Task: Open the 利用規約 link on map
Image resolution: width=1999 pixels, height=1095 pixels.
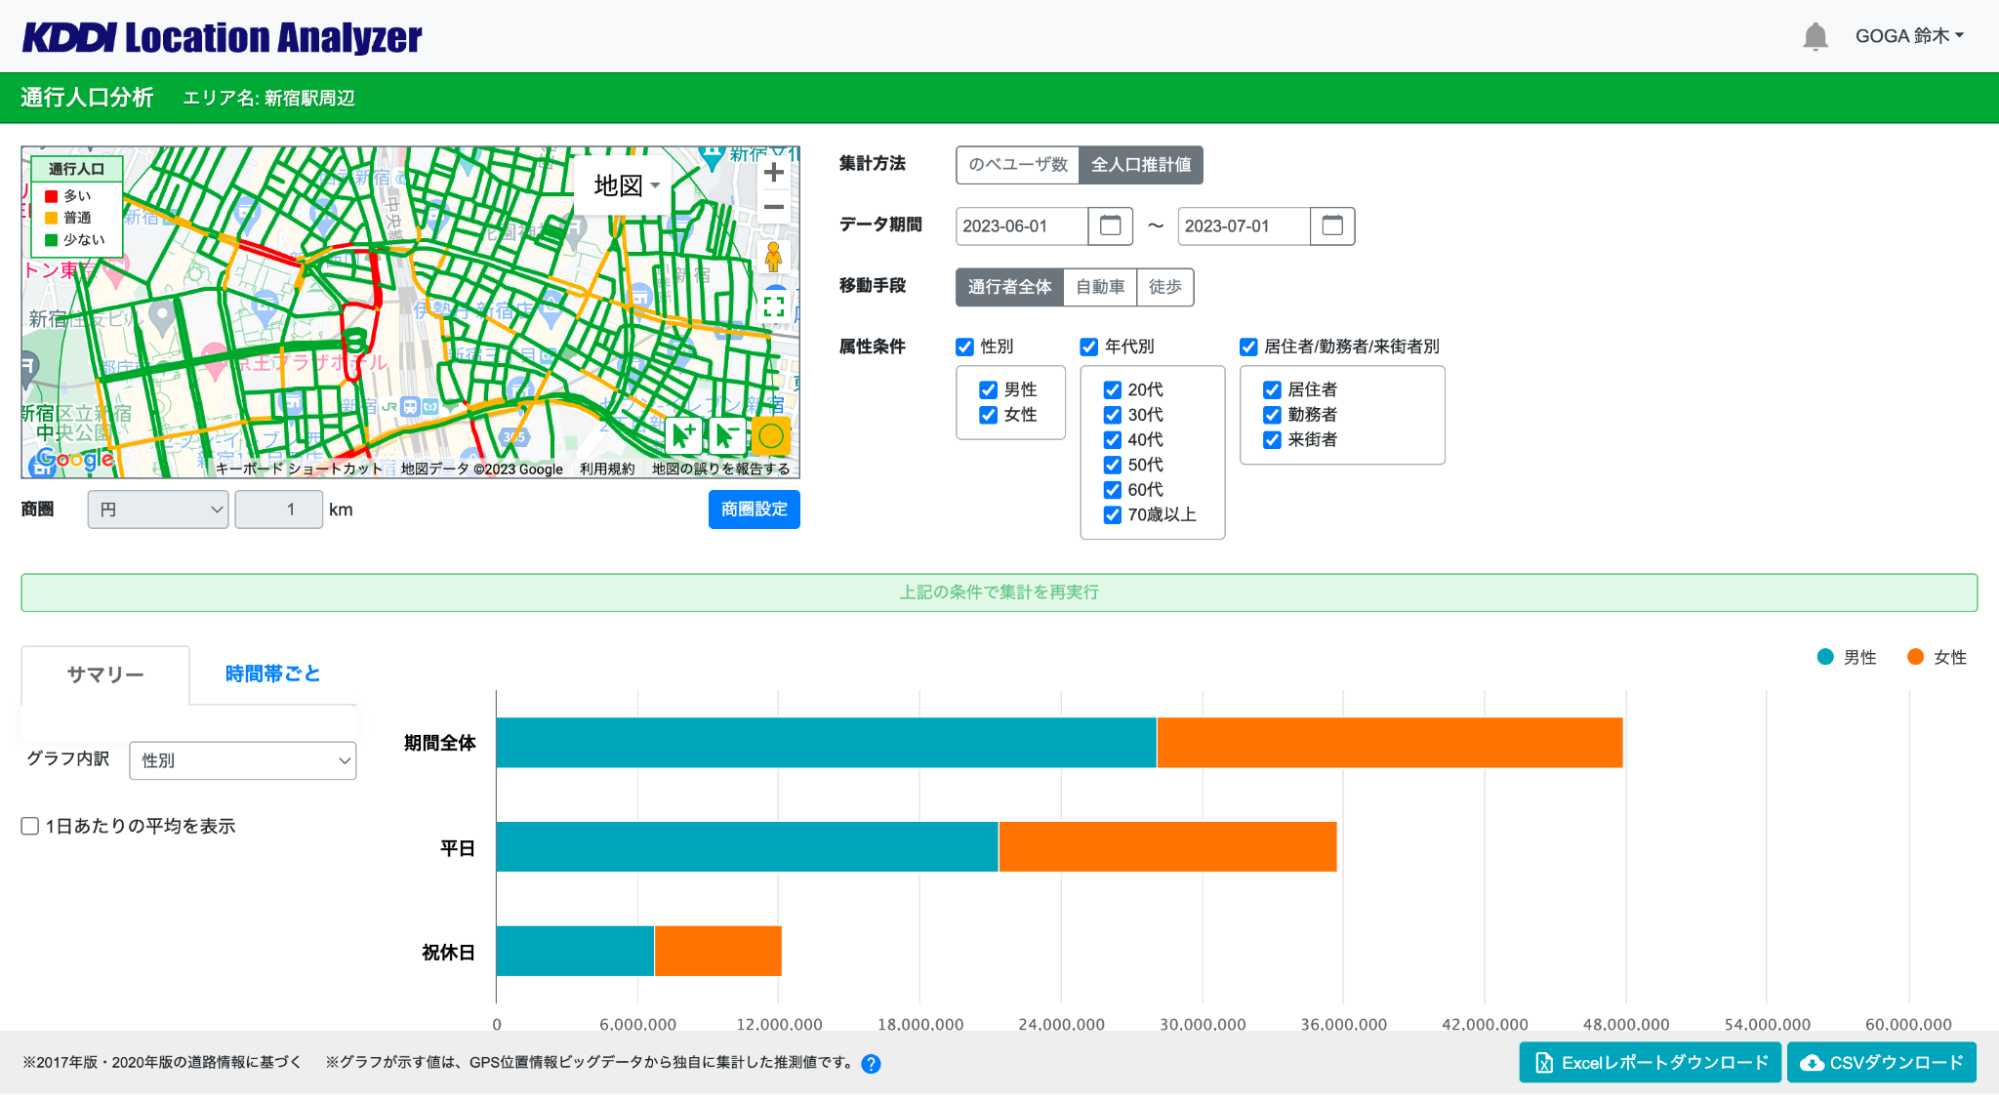Action: click(607, 469)
